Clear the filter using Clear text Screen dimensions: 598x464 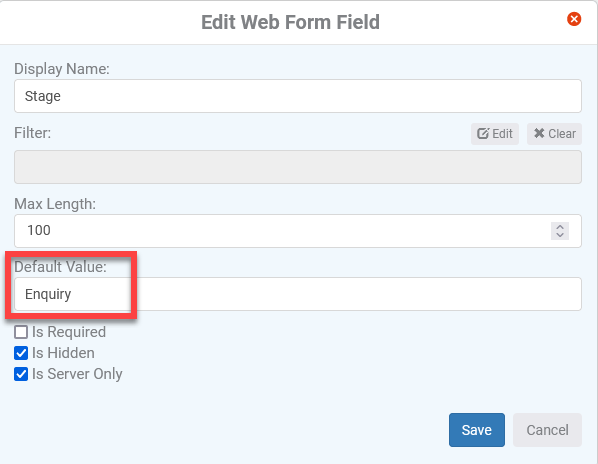[x=562, y=134]
